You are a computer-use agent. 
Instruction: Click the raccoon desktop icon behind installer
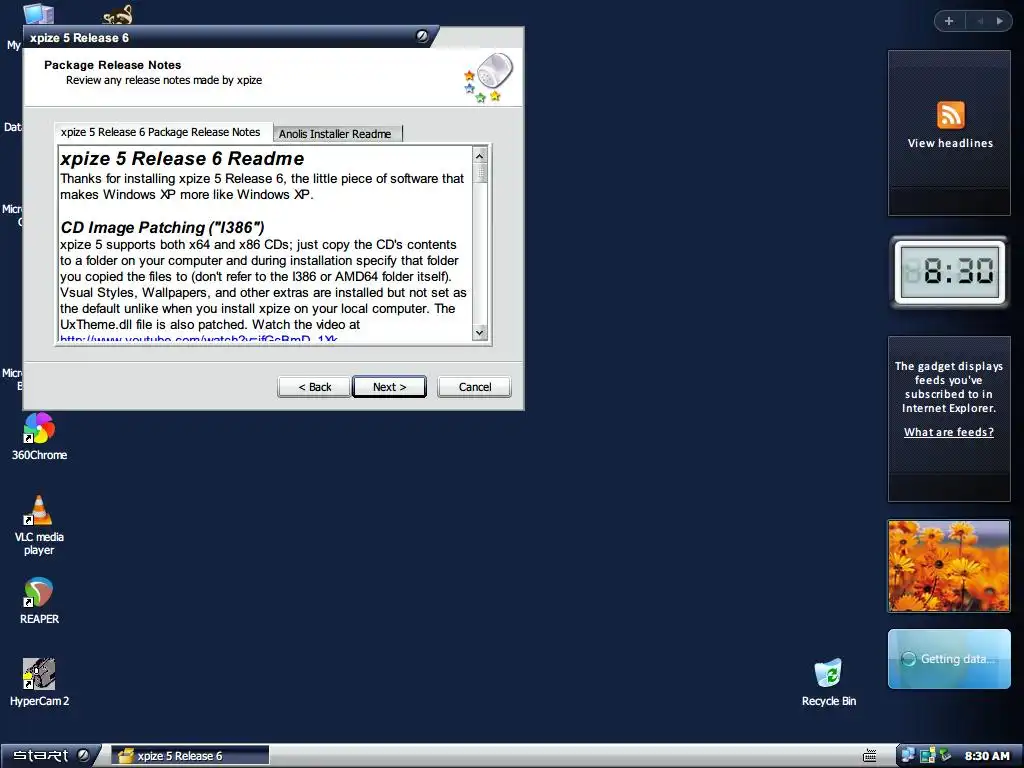tap(119, 14)
